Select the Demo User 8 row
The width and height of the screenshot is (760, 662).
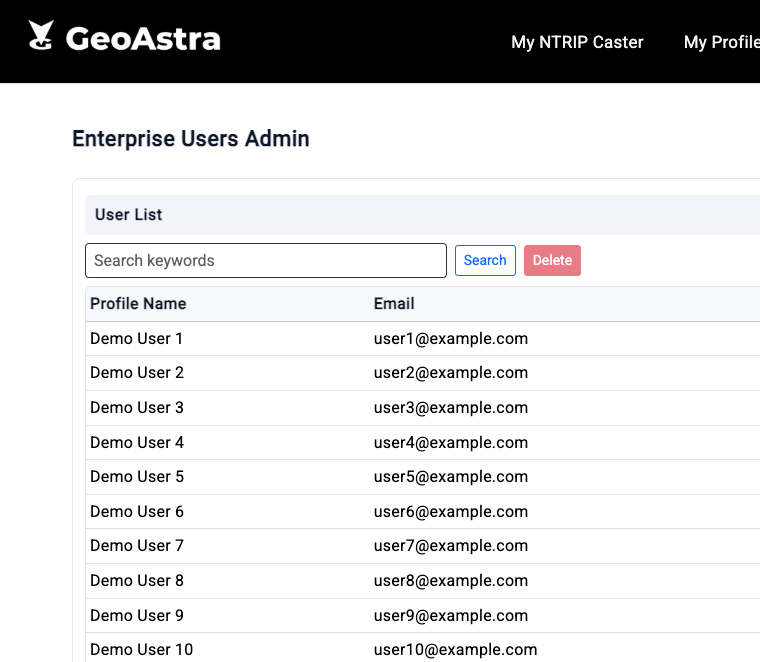pos(423,581)
